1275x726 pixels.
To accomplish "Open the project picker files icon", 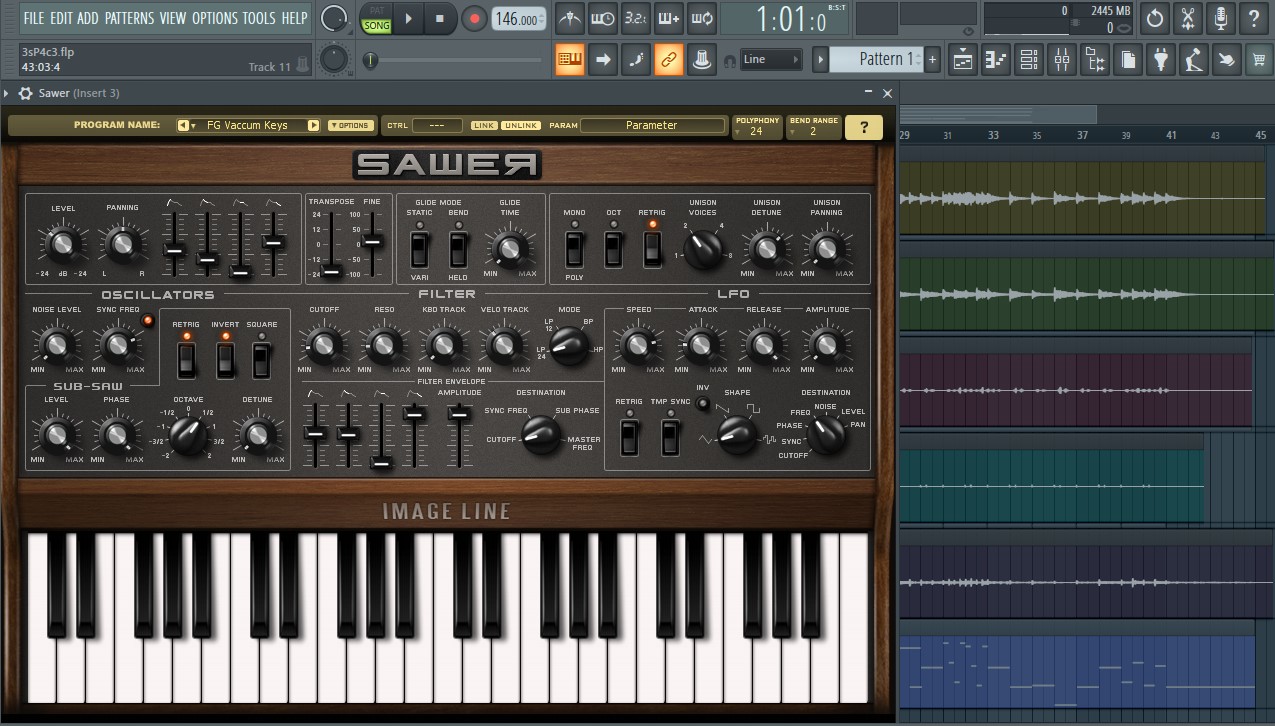I will (1127, 60).
